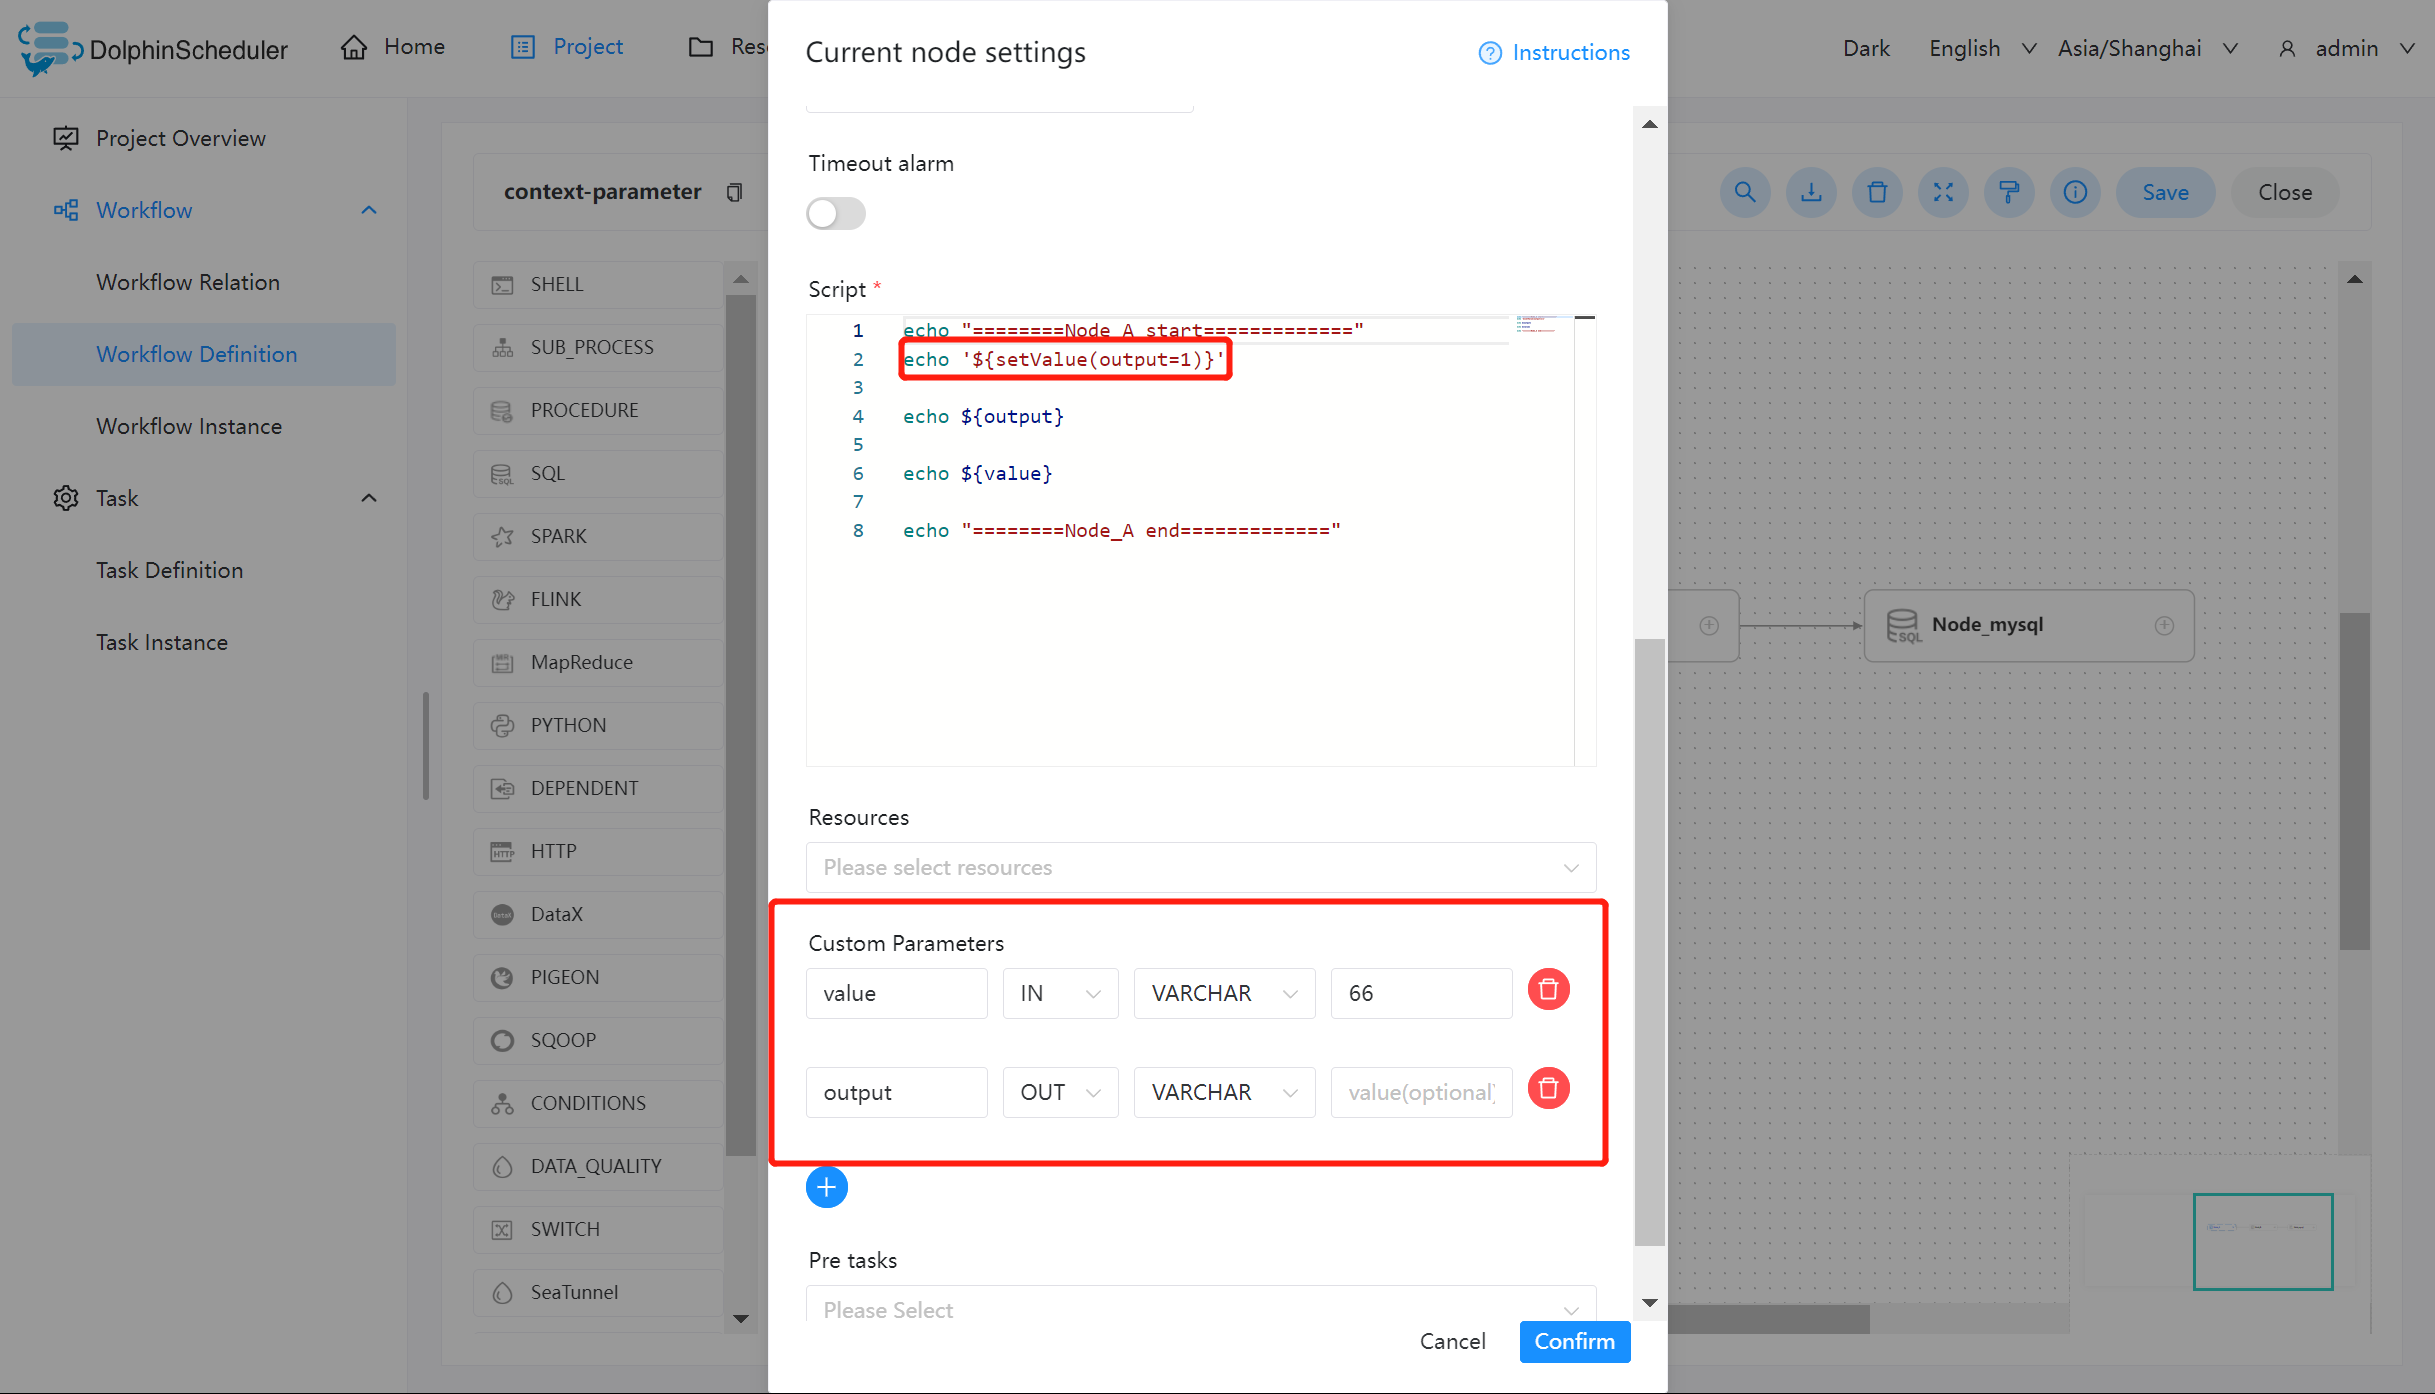Click the format DAG icon in toolbar
This screenshot has width=2435, height=1394.
pos(2009,192)
